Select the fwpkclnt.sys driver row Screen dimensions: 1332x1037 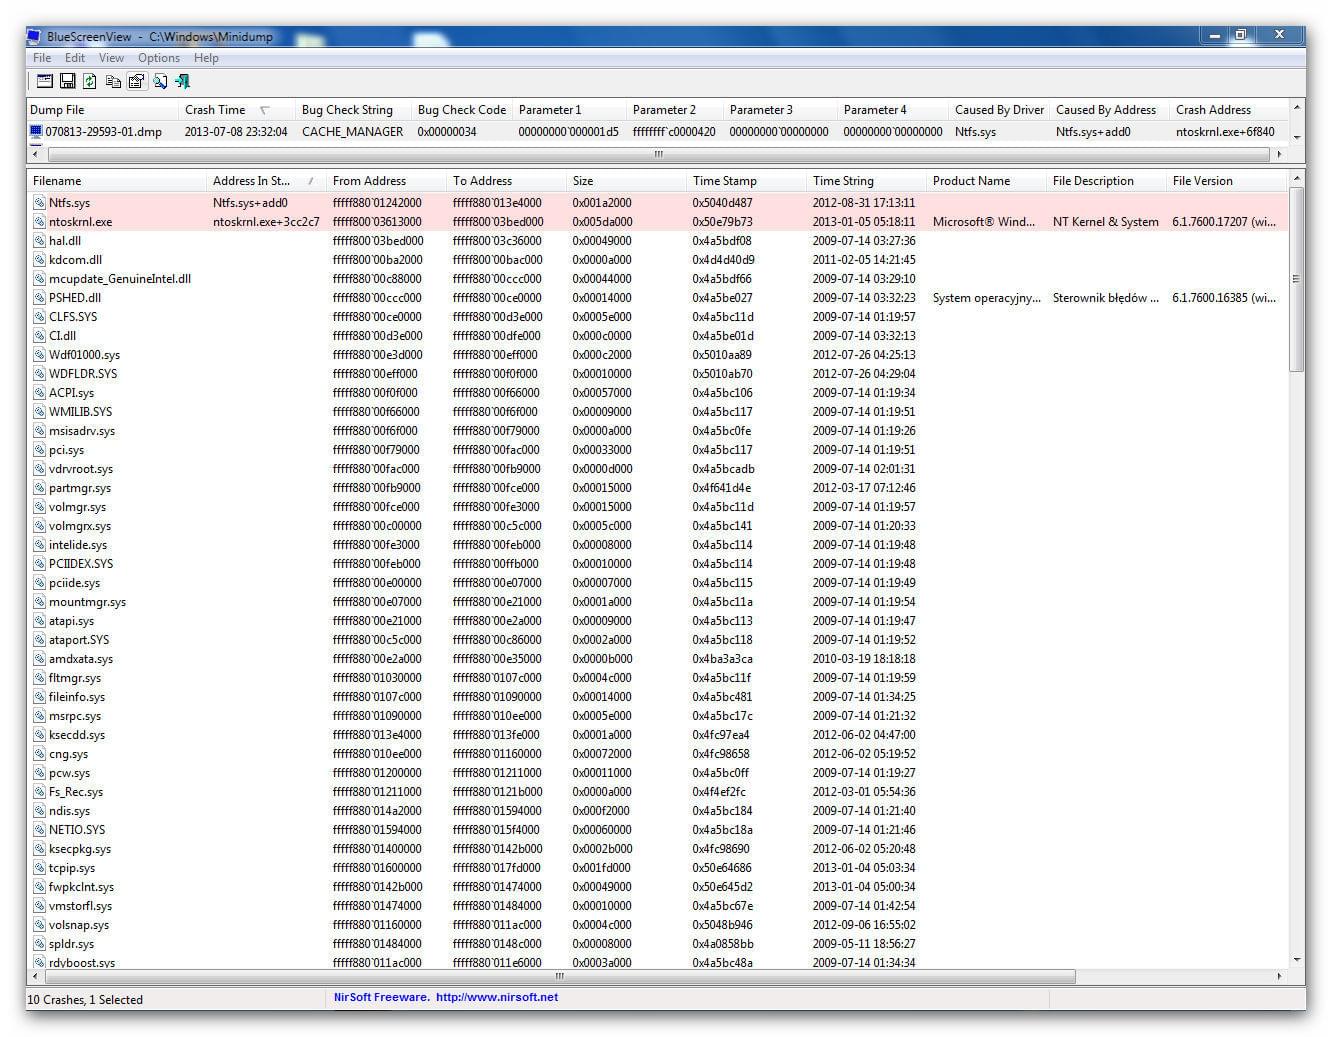click(658, 887)
